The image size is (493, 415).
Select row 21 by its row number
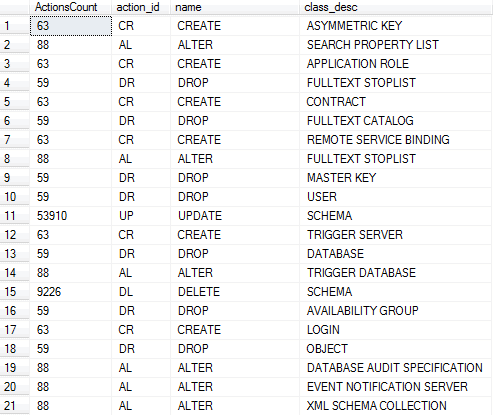click(15, 406)
